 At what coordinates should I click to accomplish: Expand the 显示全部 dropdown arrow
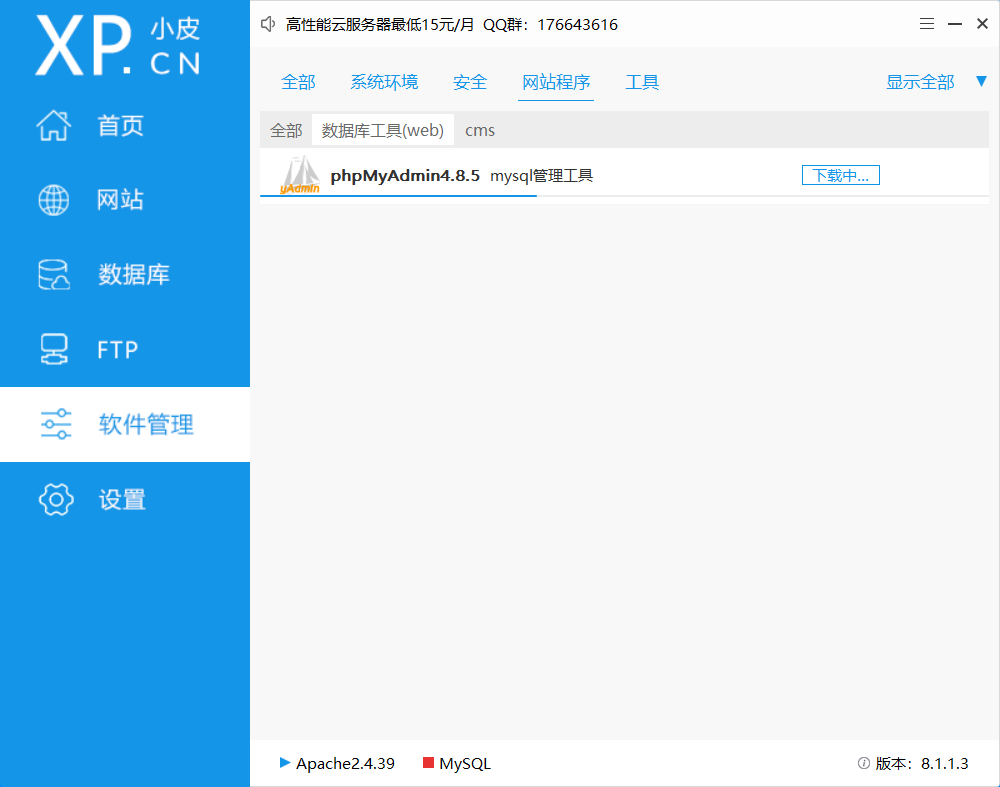coord(982,81)
